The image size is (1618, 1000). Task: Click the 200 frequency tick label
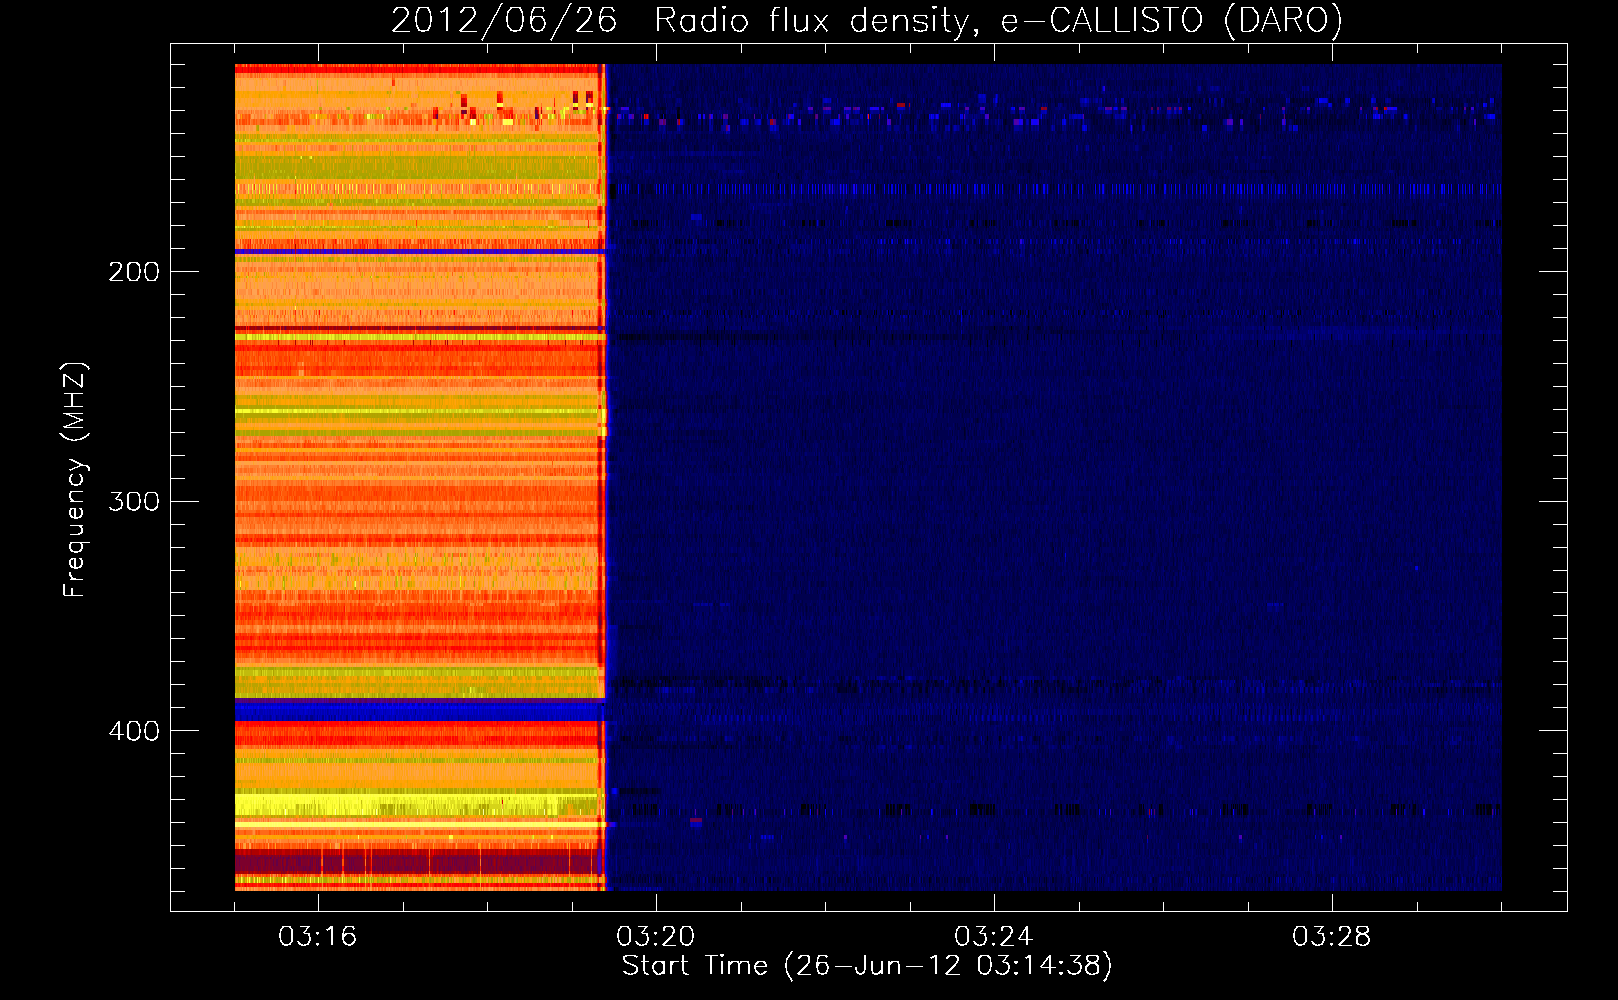point(134,272)
